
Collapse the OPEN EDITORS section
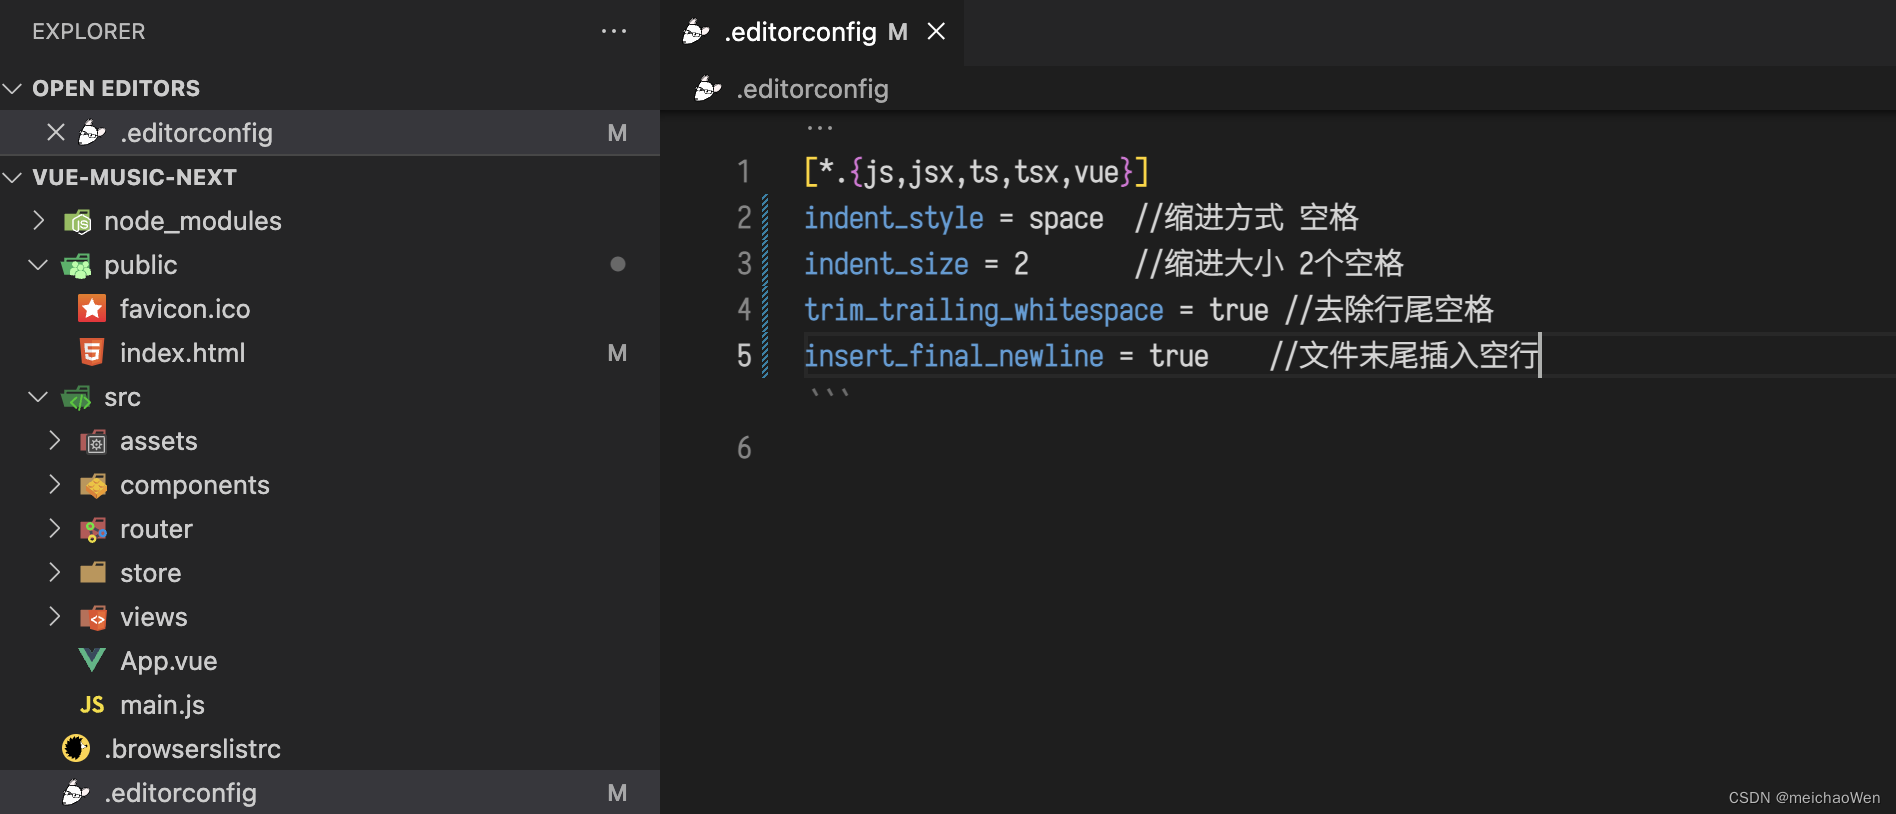(12, 88)
